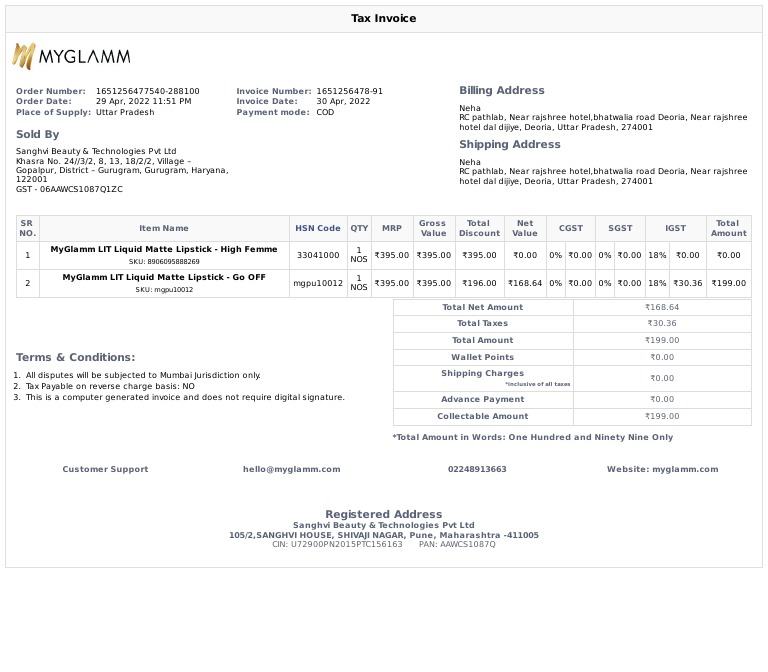Click Total Taxes value ₹30.36

(662, 323)
